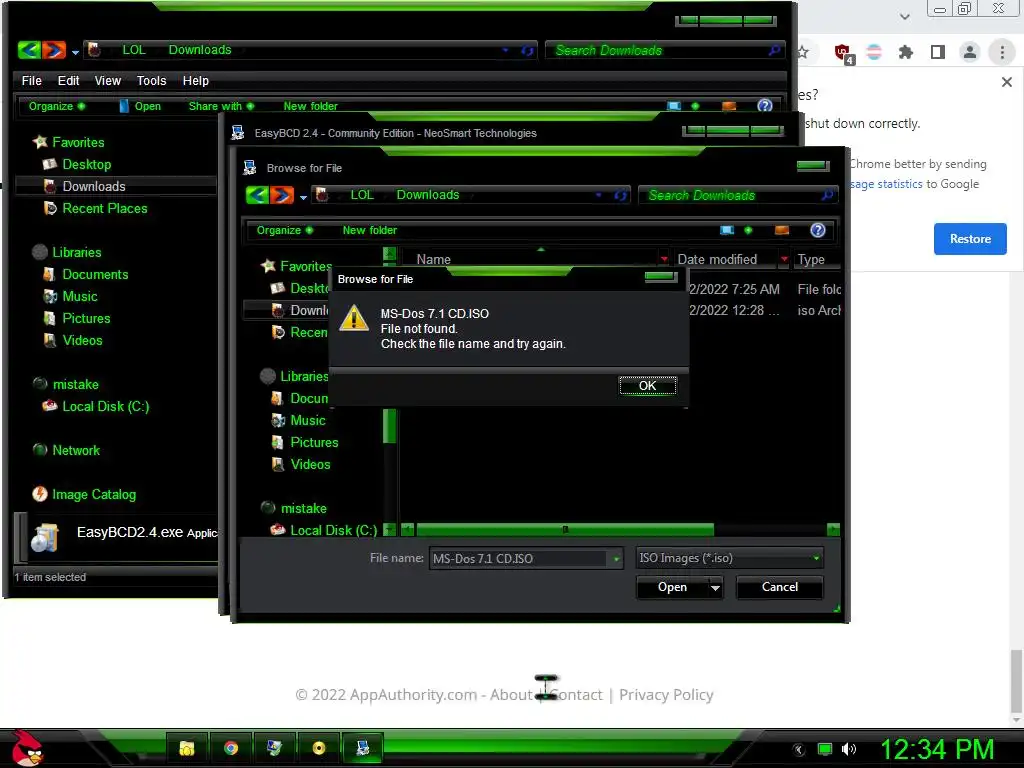Click the forward arrow in Browse for File dialog
The width and height of the screenshot is (1024, 768).
coord(282,195)
